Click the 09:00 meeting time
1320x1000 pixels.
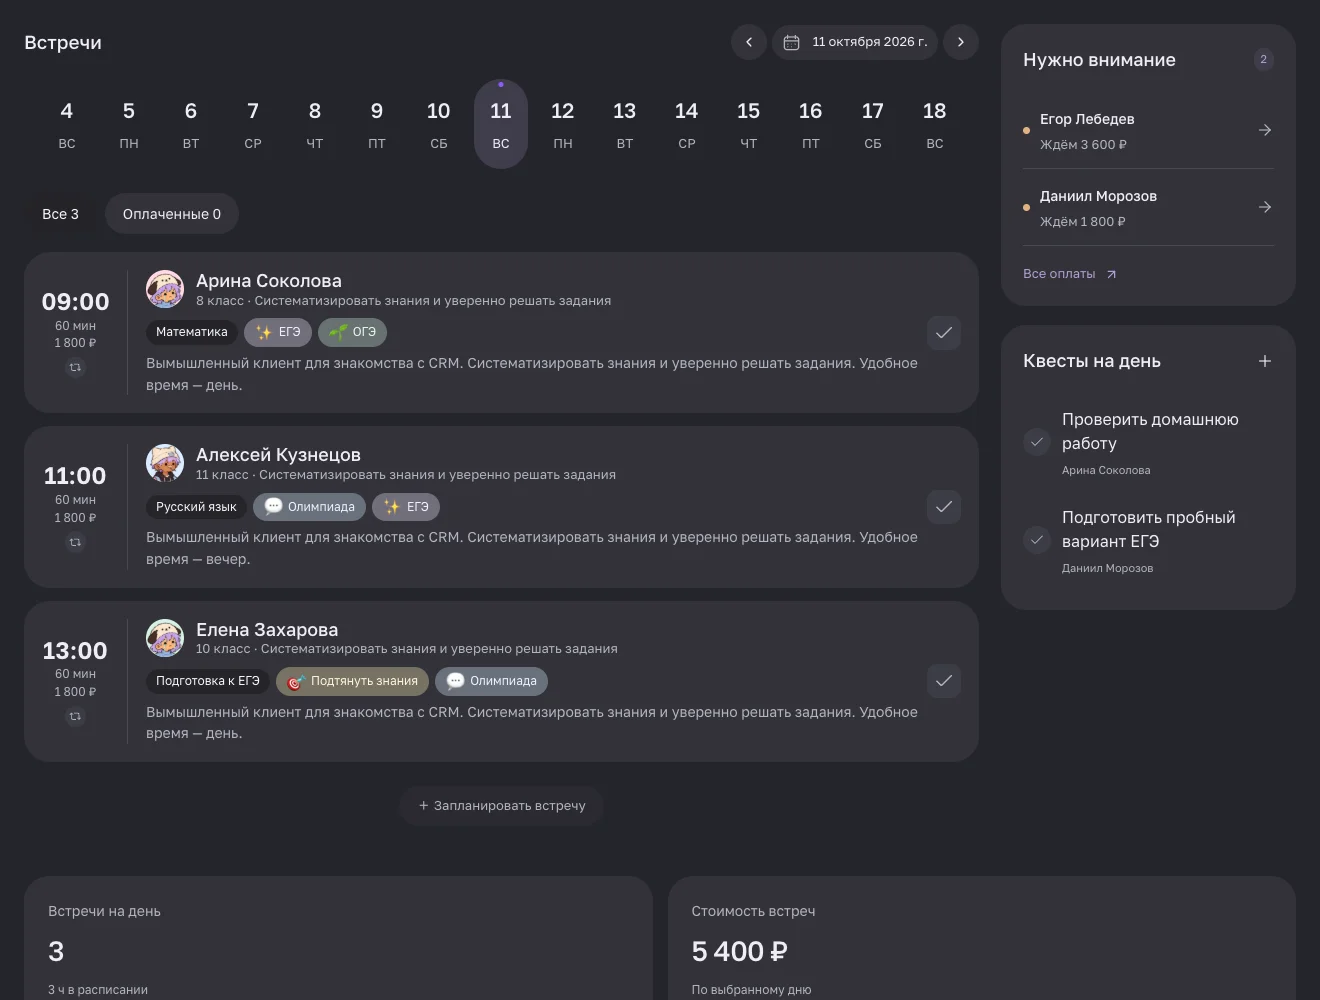tap(75, 302)
